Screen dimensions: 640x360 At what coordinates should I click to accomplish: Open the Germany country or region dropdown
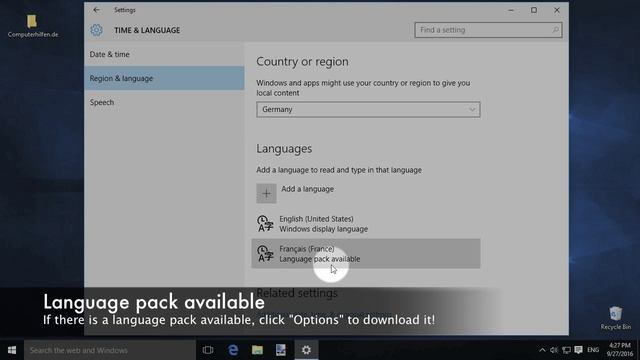pyautogui.click(x=368, y=109)
